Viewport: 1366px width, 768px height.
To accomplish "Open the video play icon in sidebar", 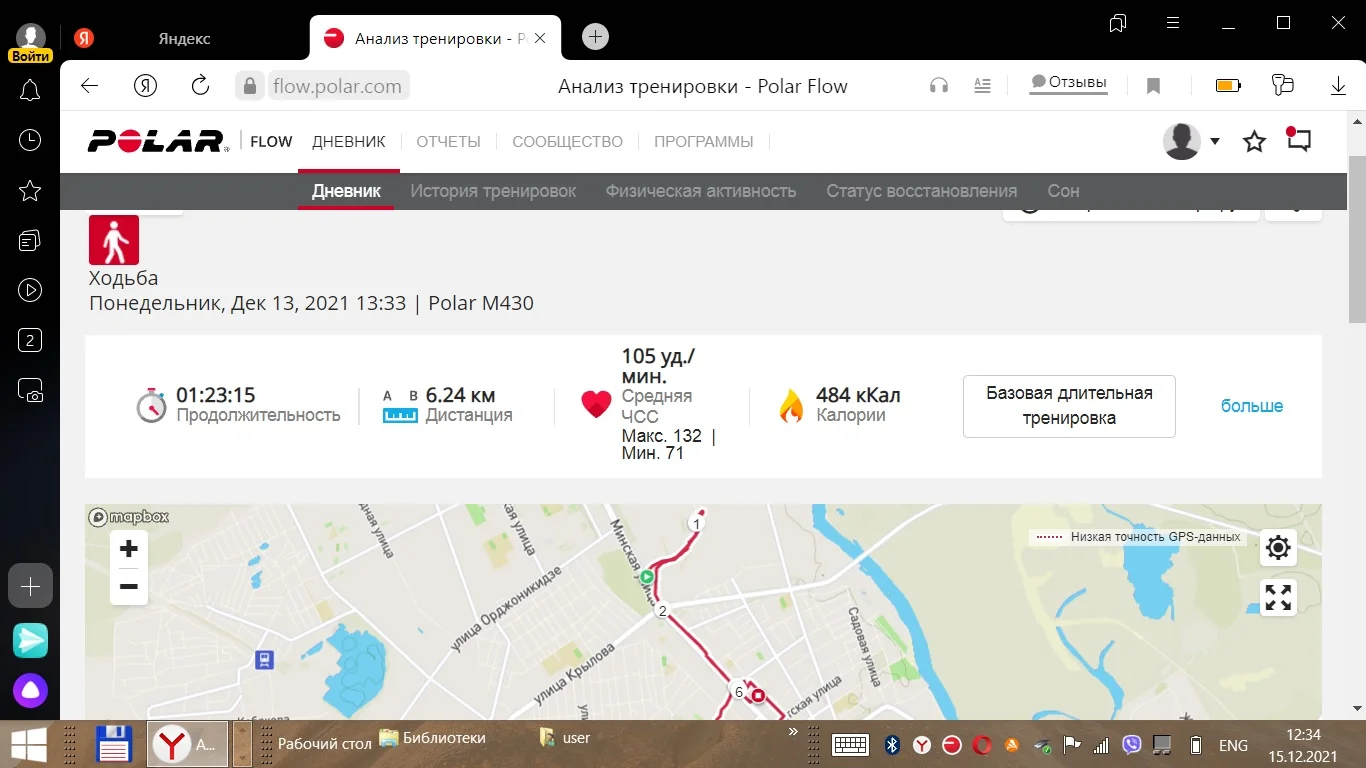I will click(x=30, y=290).
